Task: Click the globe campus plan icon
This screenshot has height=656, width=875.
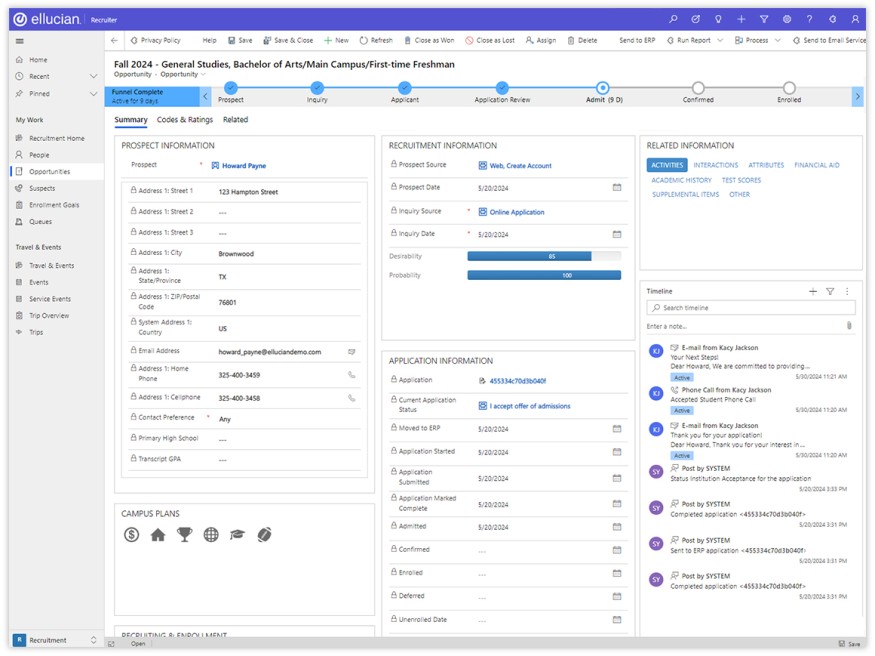Action: pos(210,535)
